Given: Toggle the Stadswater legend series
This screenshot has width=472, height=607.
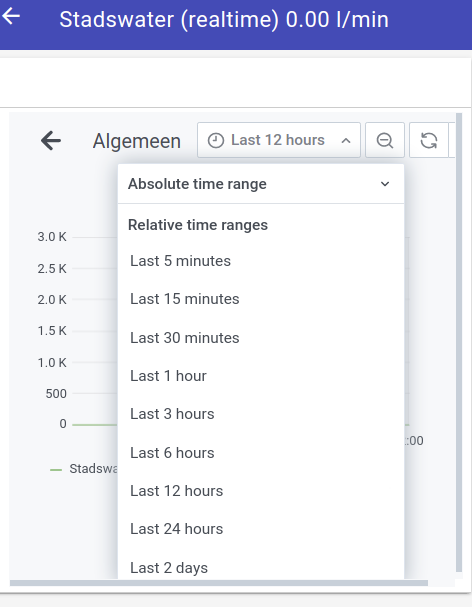Looking at the screenshot, I should point(84,469).
